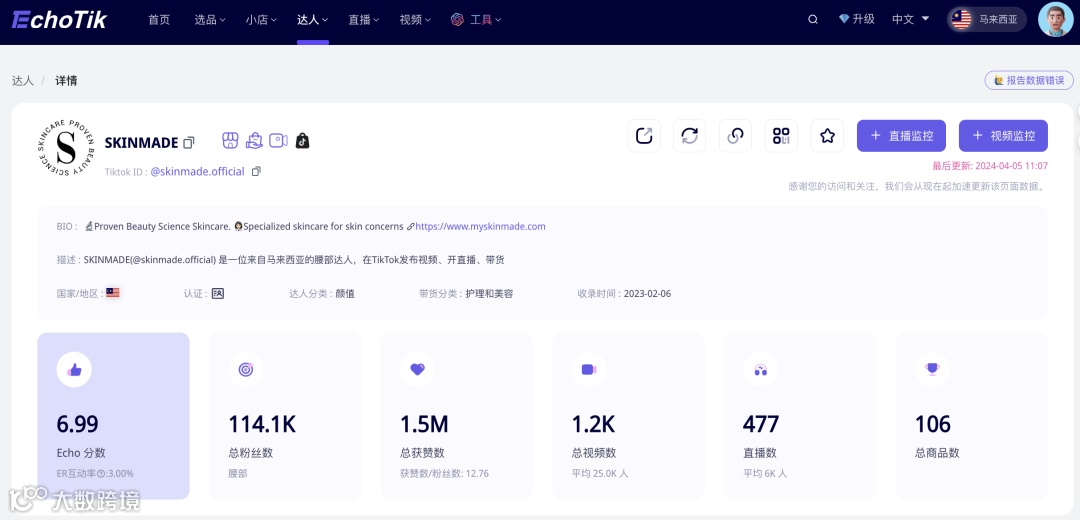
Task: Click the 视频监控 button
Action: (x=1004, y=136)
